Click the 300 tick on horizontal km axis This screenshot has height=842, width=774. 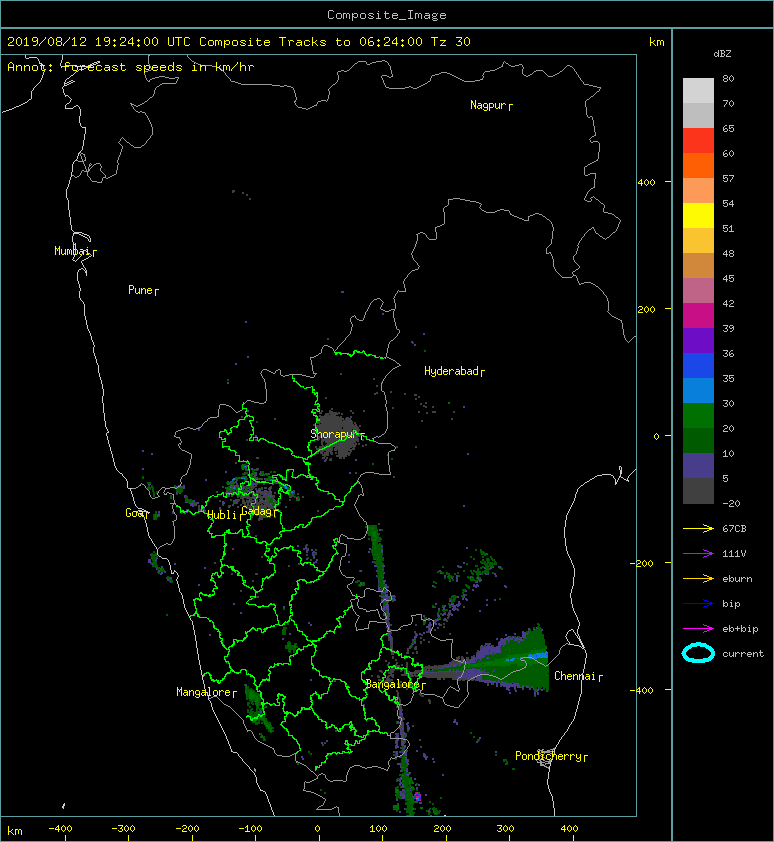[505, 829]
